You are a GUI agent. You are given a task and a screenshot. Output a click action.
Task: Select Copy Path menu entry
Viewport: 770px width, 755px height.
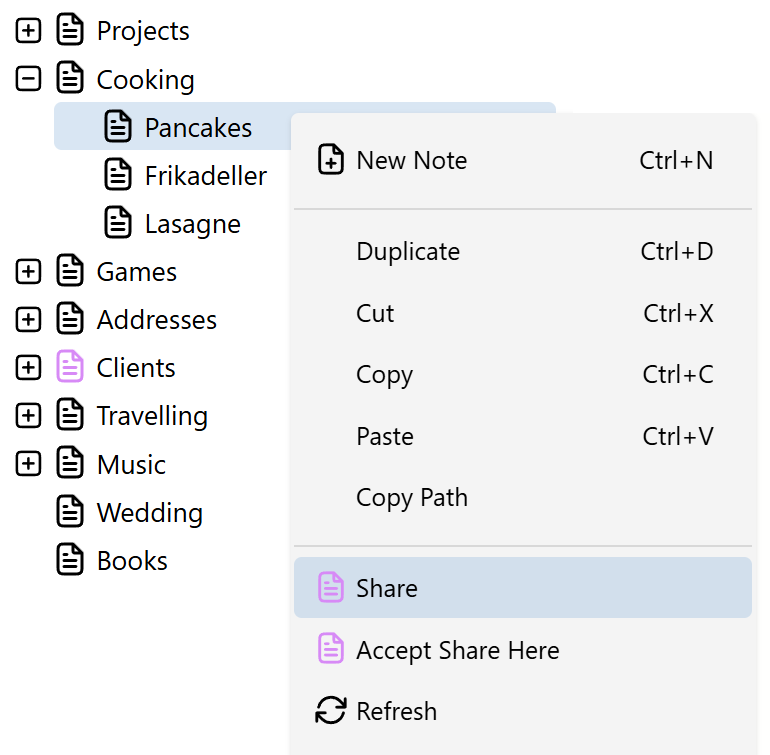click(x=522, y=498)
